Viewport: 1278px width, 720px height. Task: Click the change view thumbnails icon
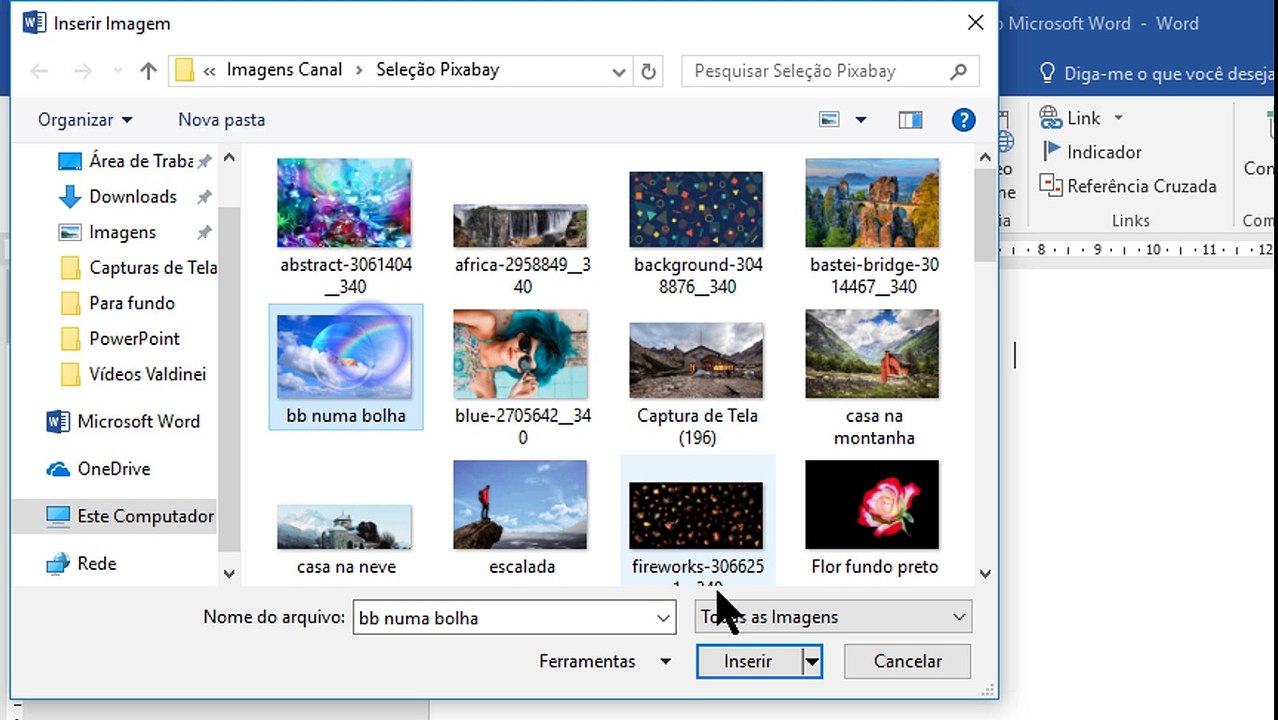click(x=829, y=120)
